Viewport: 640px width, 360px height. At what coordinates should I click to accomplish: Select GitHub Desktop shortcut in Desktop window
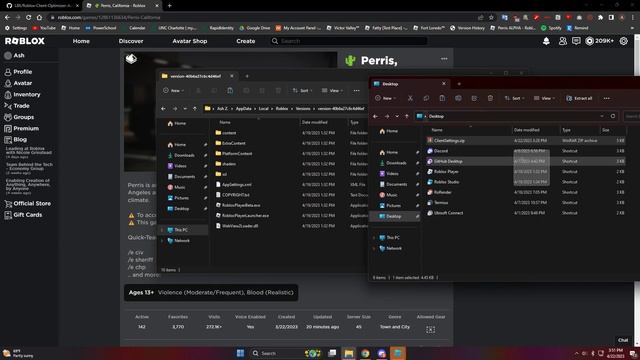click(525, 161)
